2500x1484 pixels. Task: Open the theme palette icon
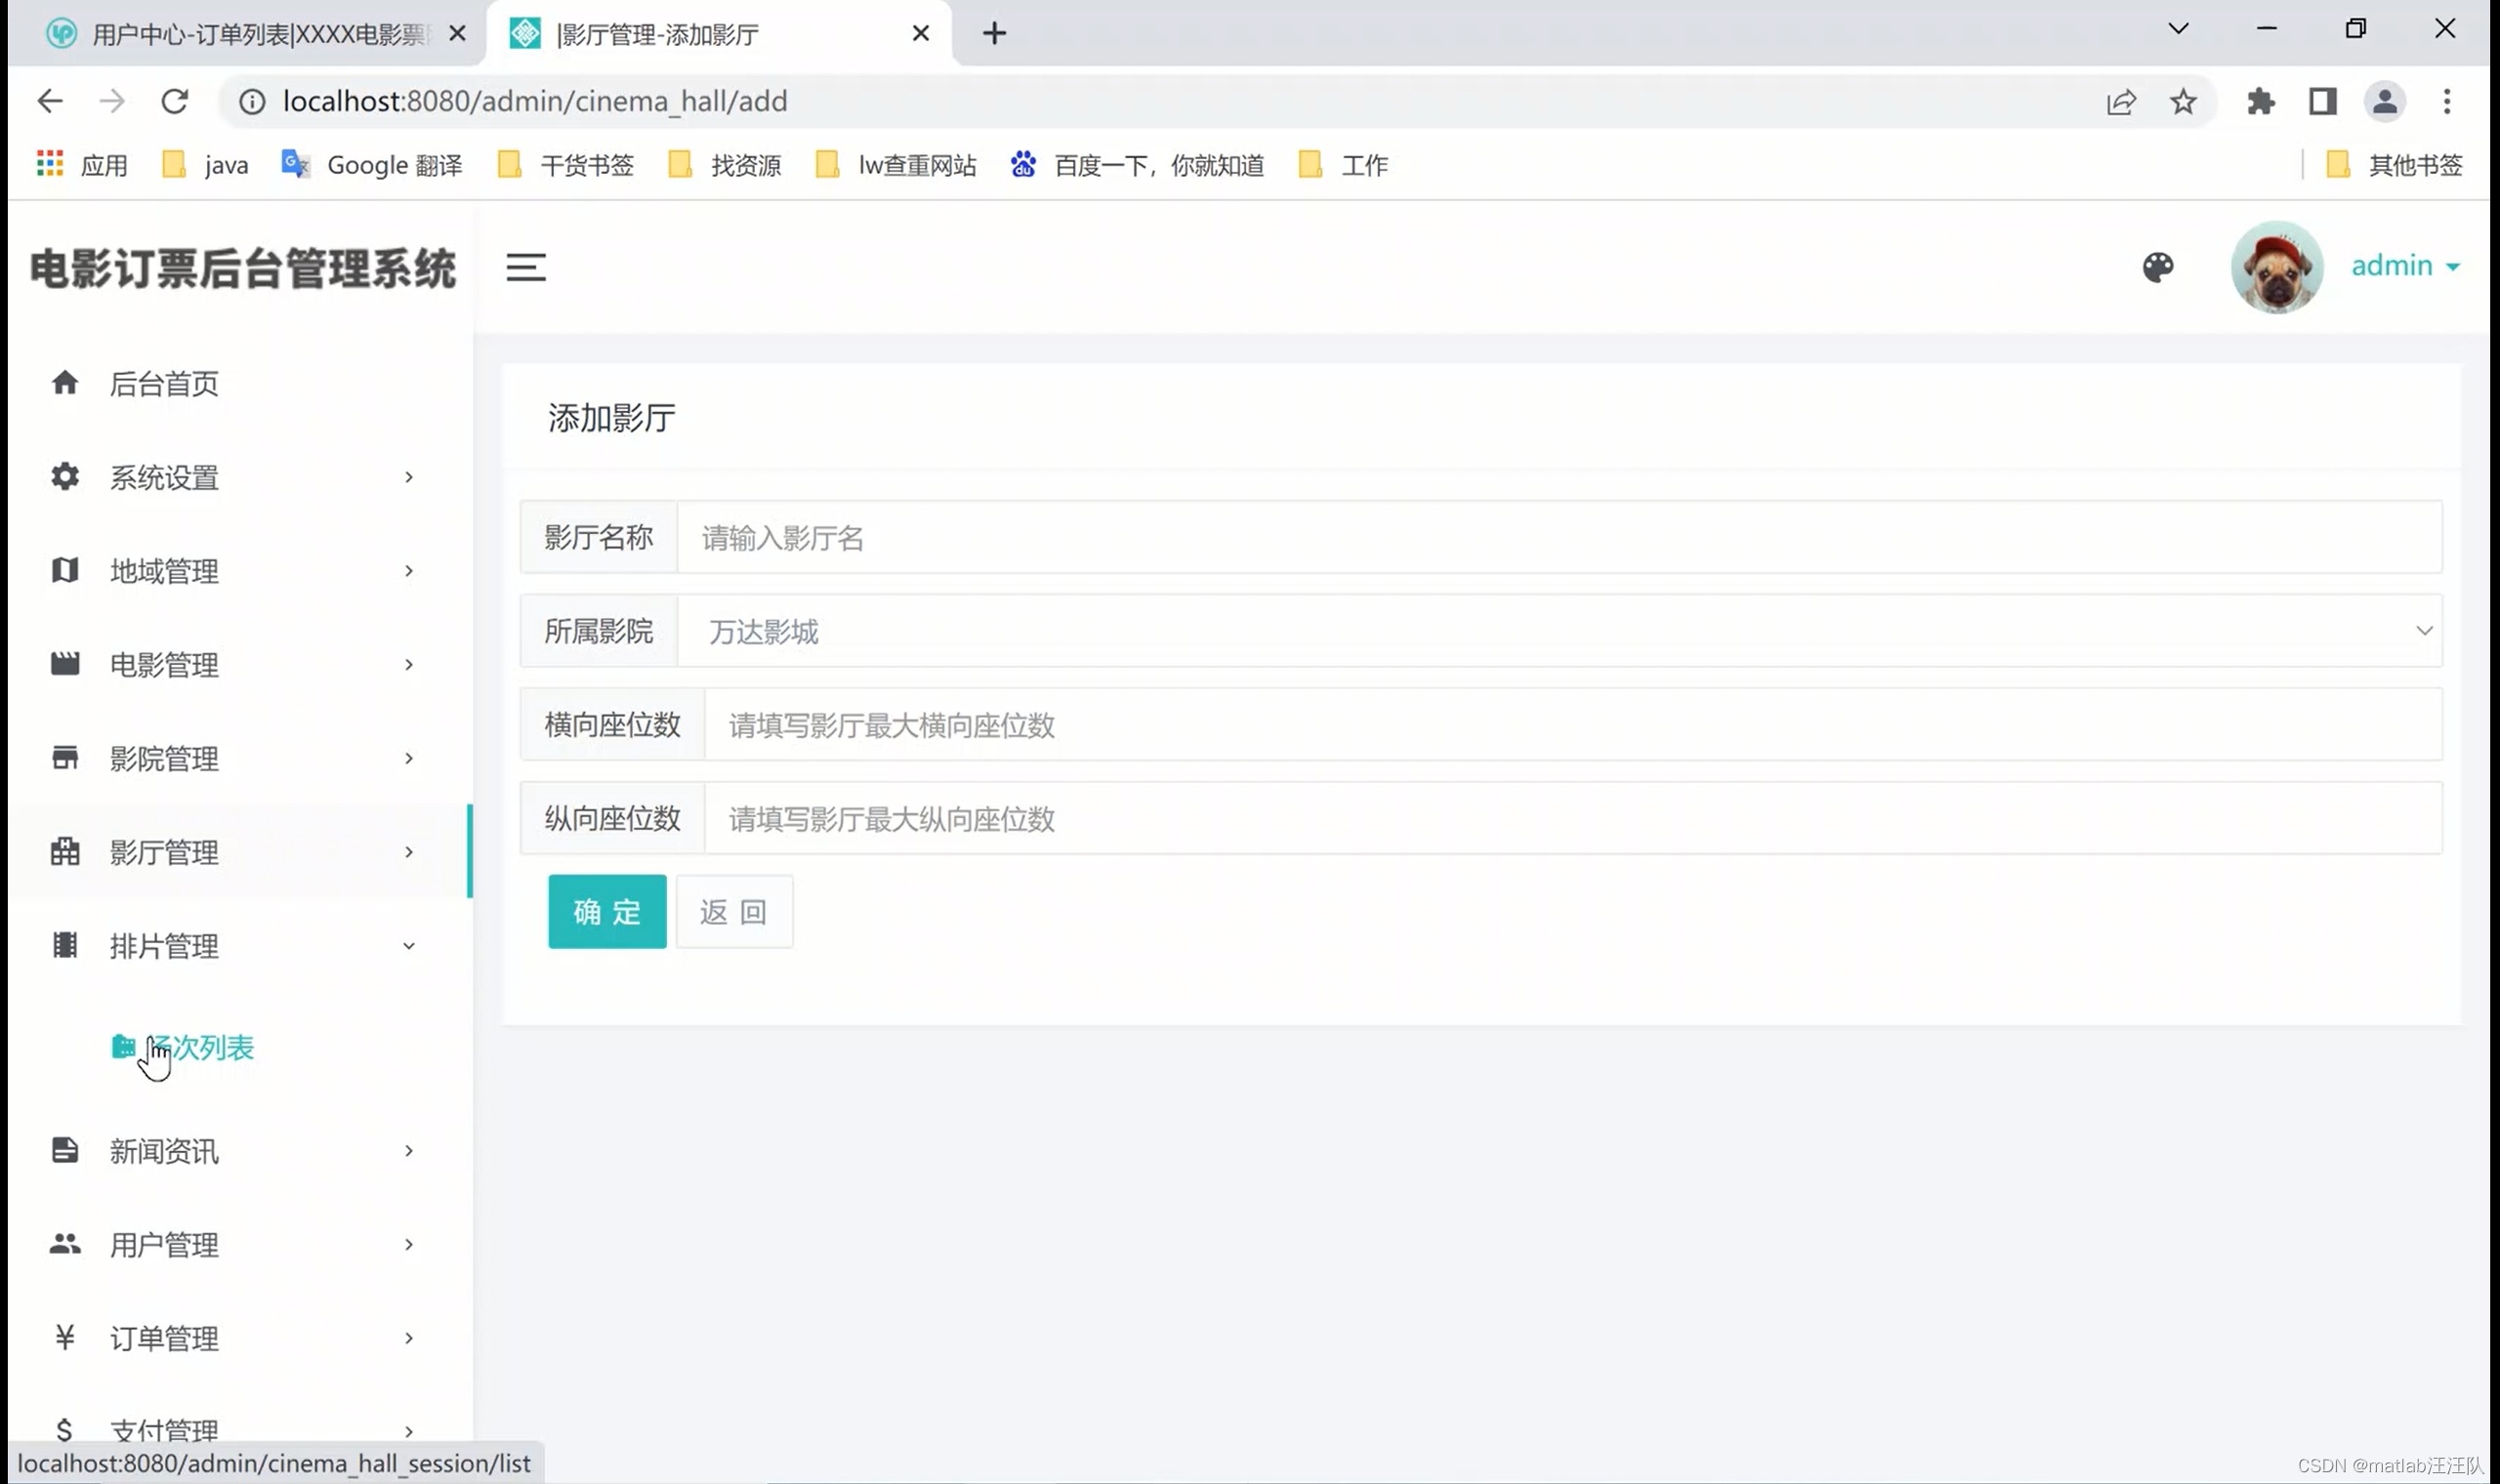point(2157,267)
